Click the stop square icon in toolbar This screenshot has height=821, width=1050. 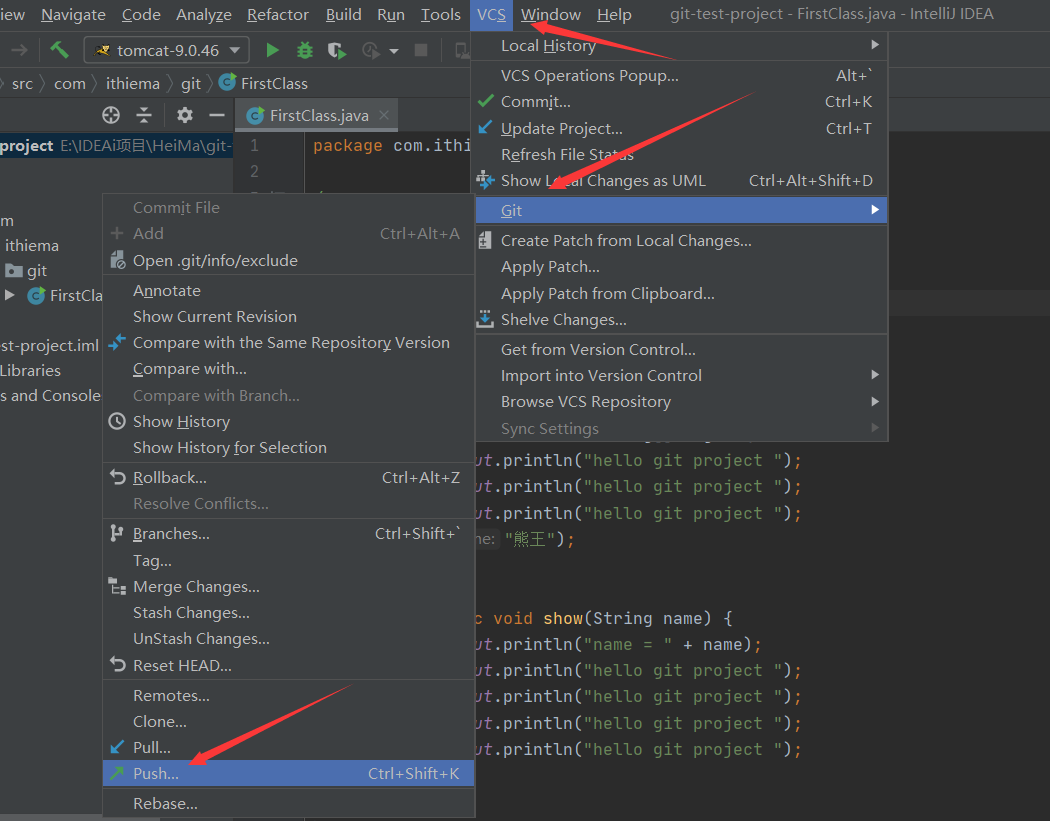click(421, 50)
